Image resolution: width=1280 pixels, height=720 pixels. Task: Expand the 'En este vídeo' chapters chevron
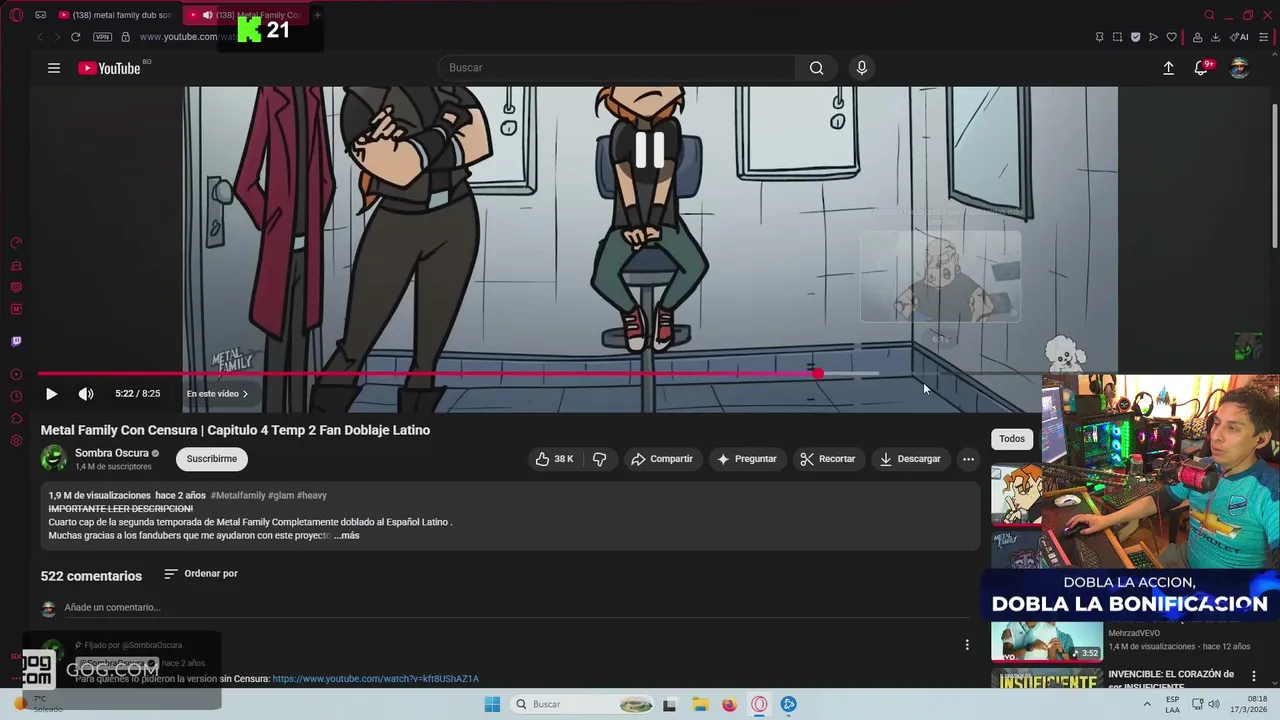point(245,394)
